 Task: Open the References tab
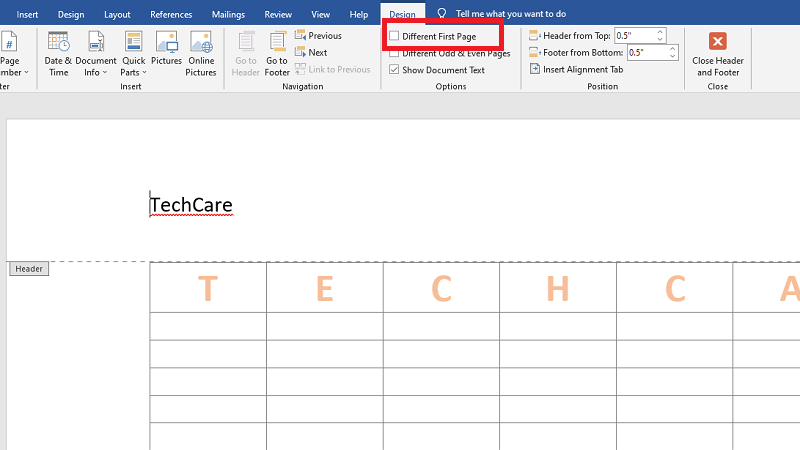tap(171, 15)
